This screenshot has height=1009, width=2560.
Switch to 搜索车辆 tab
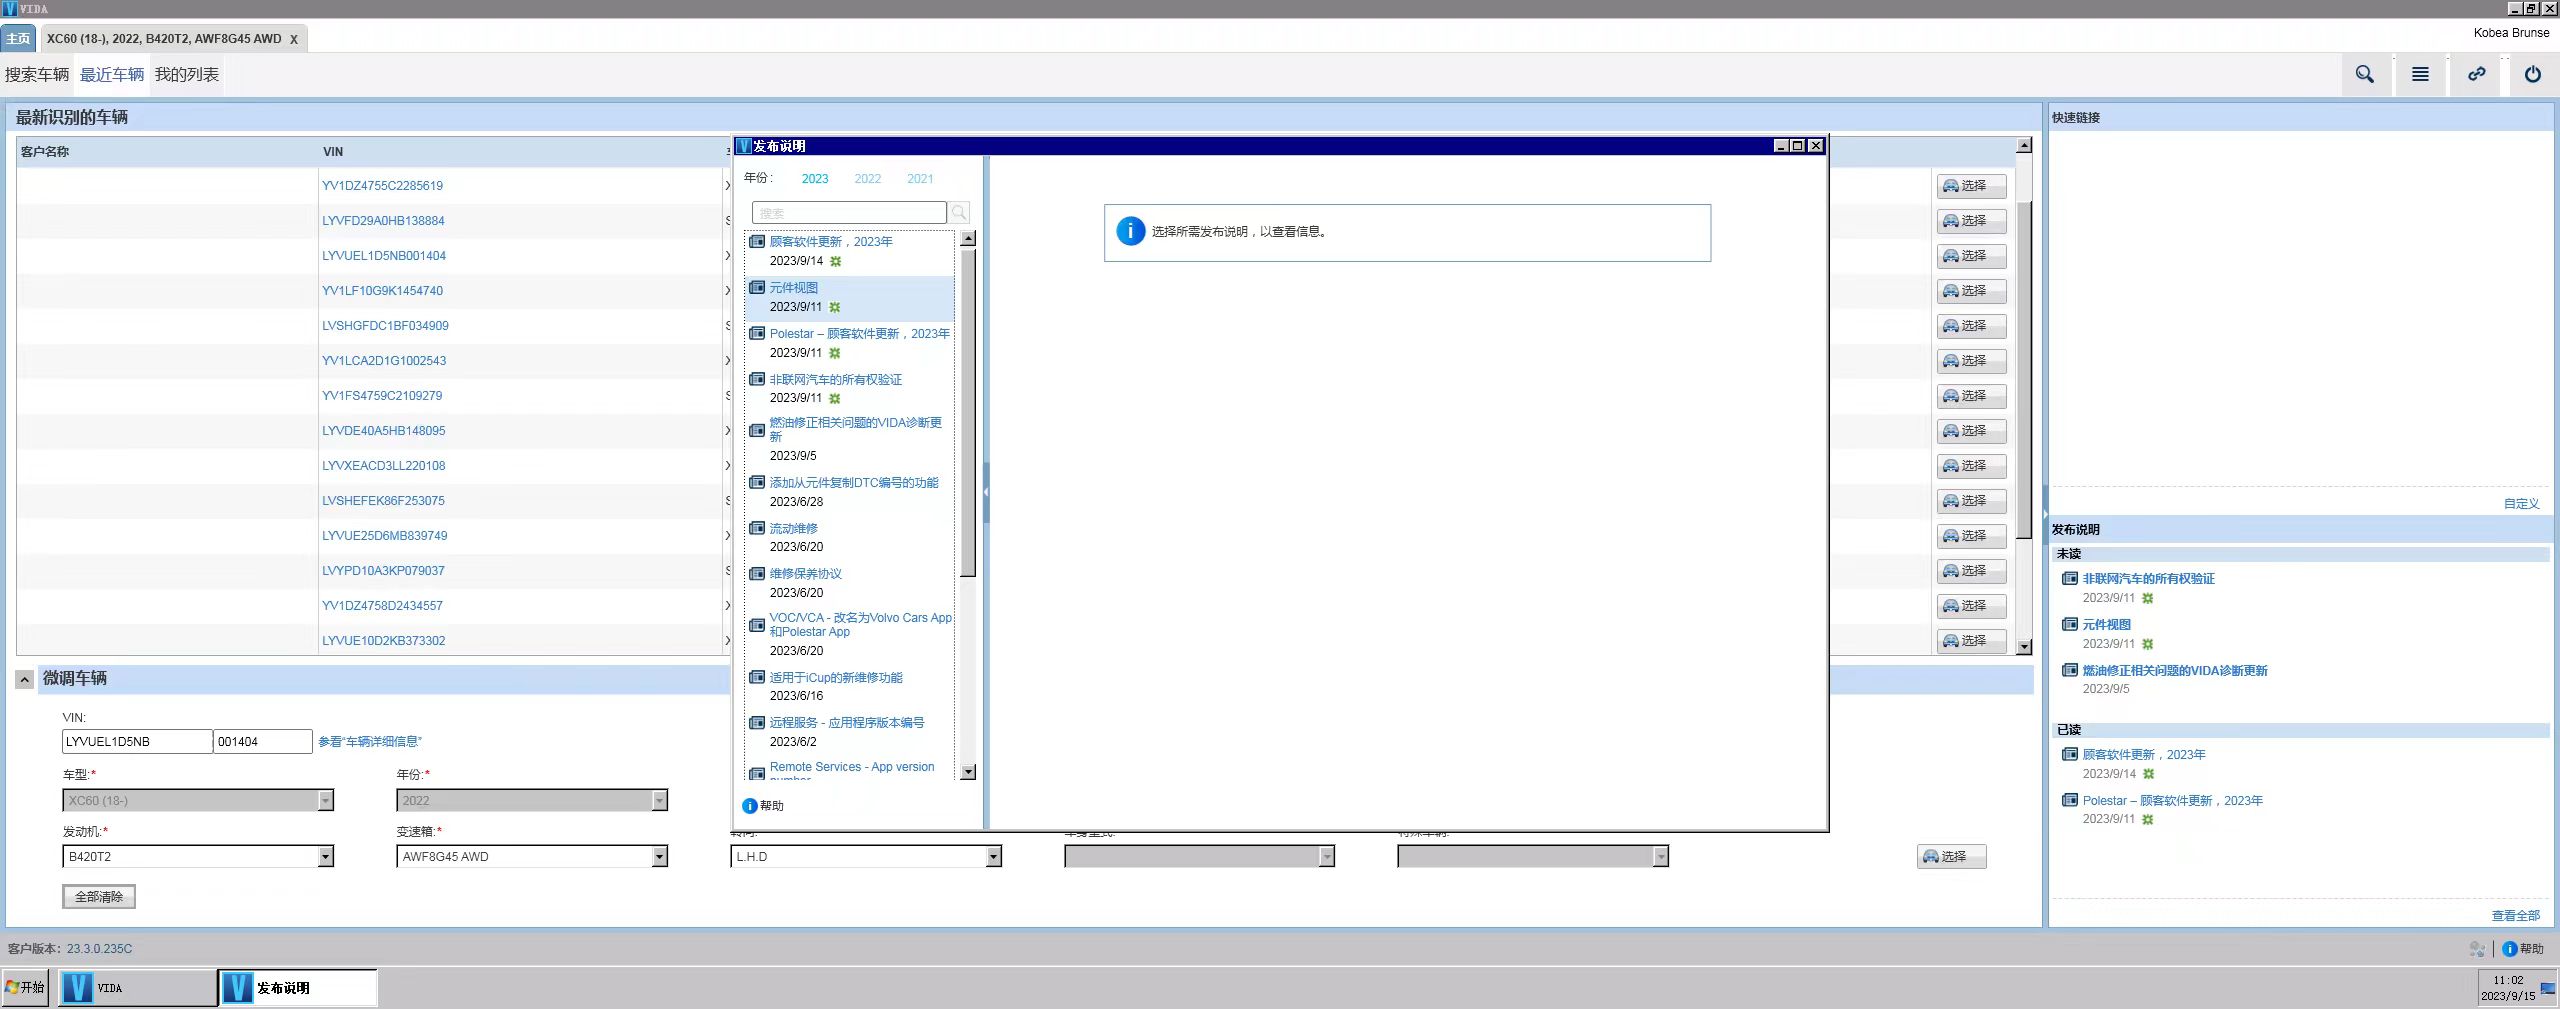[37, 75]
